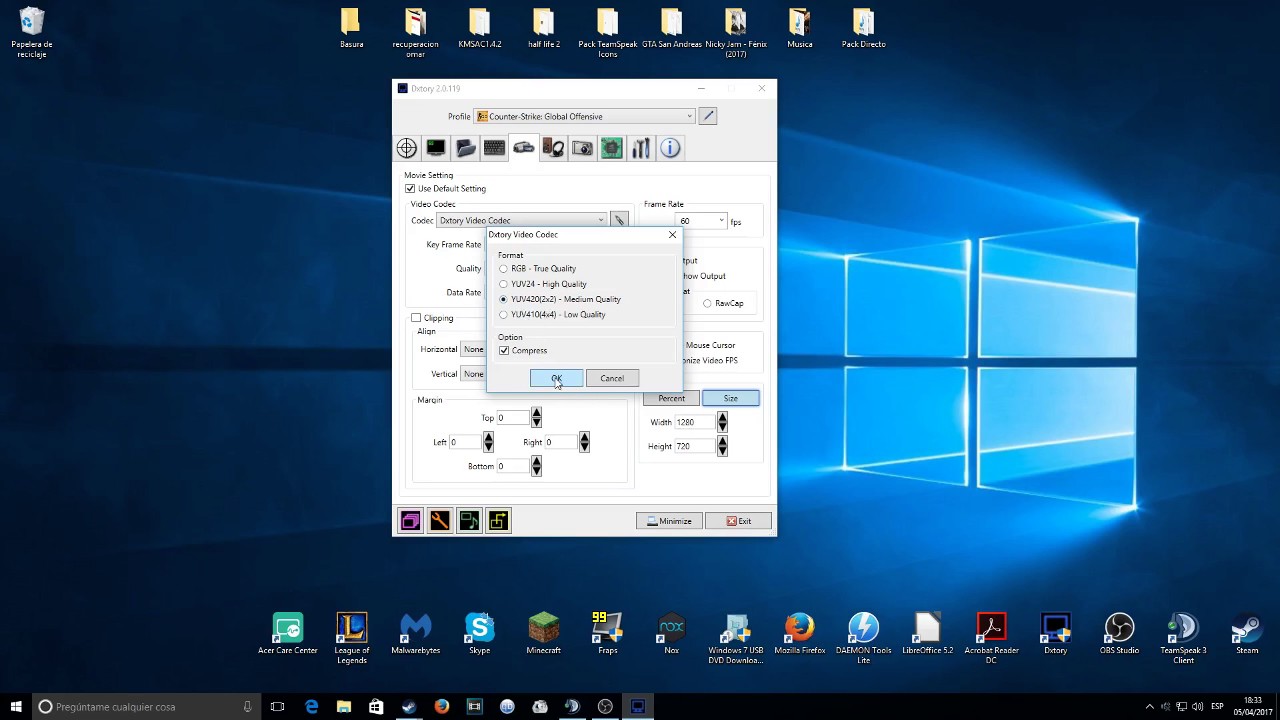Open the Overlay crosshair tab
Screen dimensions: 1280x720
click(x=407, y=148)
